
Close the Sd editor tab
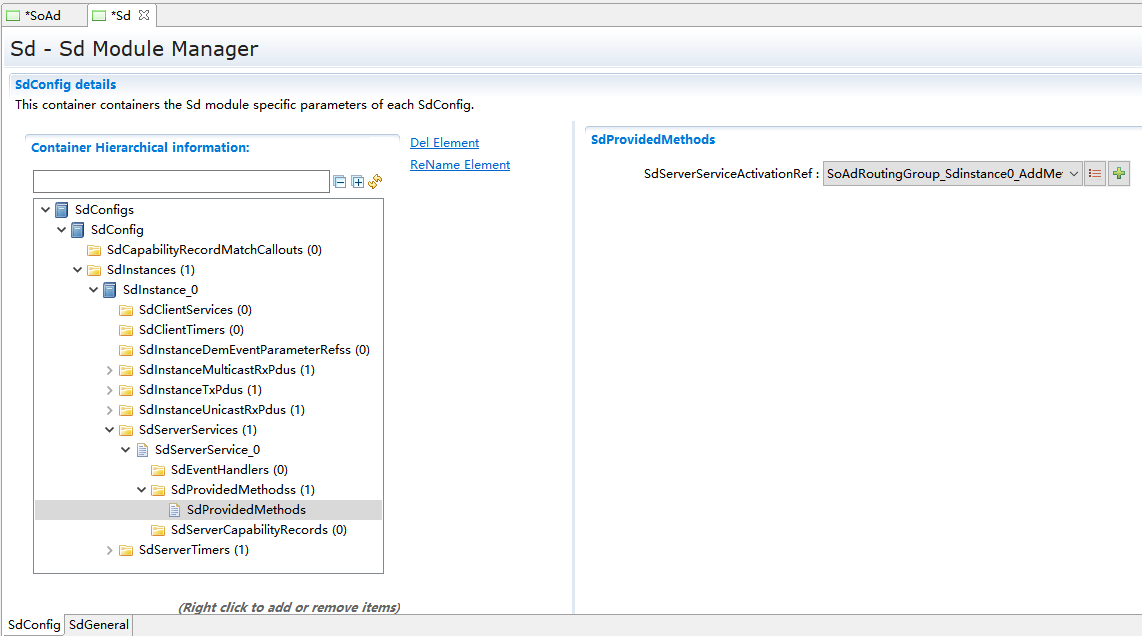point(143,15)
